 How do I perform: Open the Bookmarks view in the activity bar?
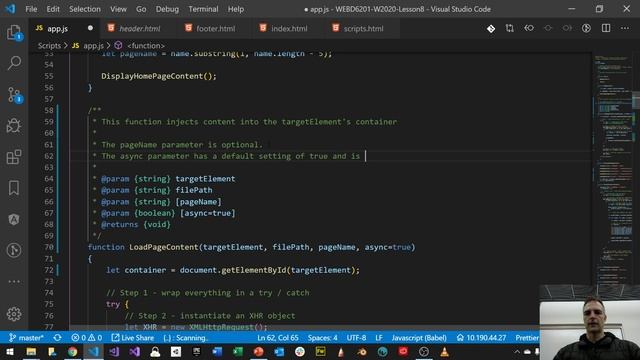[14, 188]
